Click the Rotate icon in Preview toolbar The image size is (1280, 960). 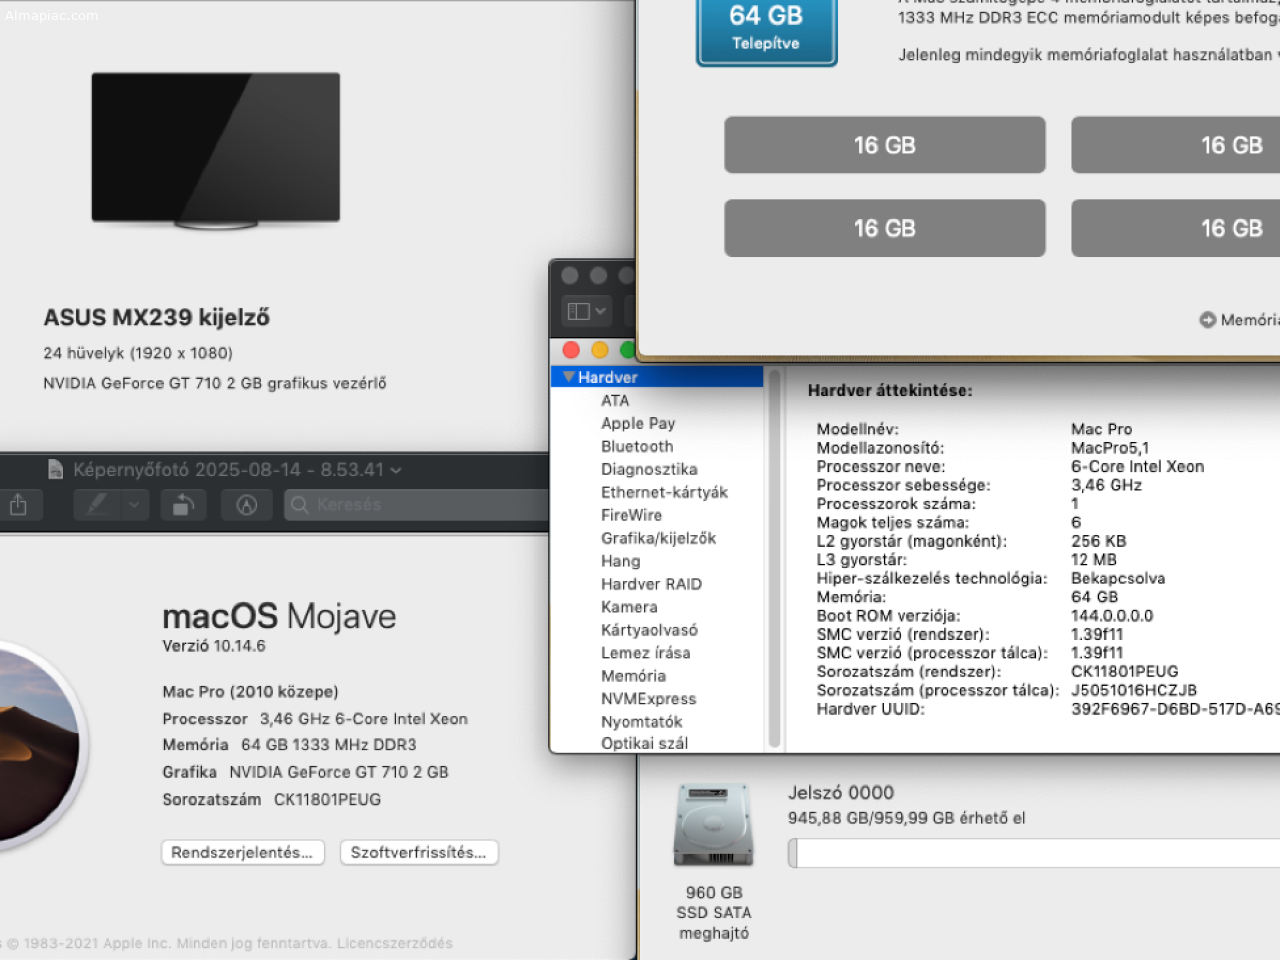click(x=183, y=505)
